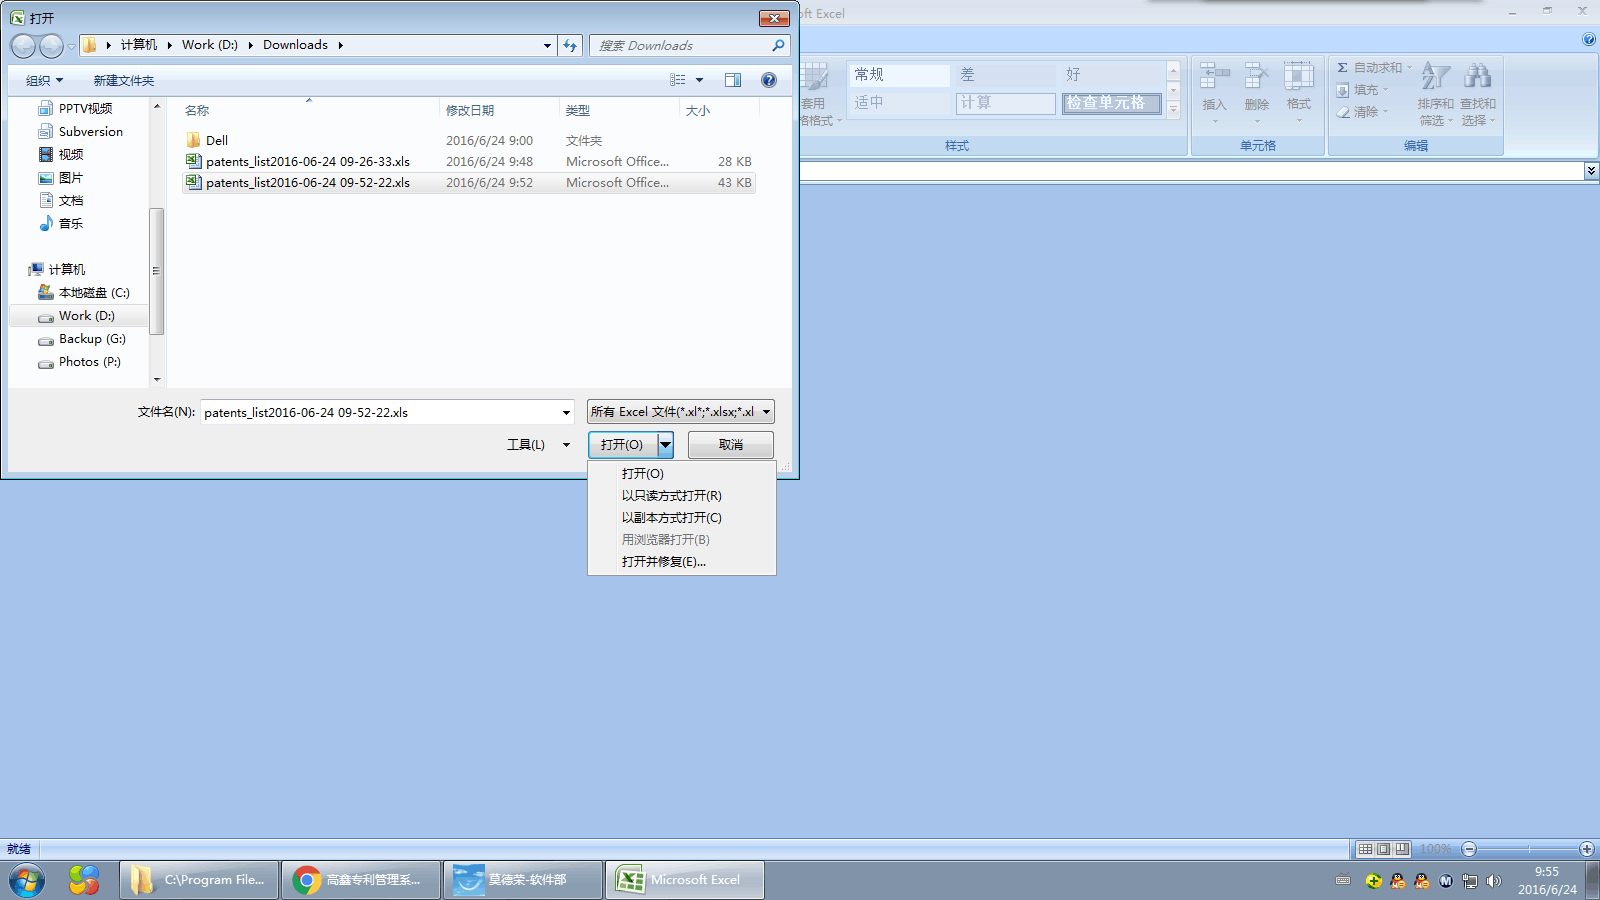The height and width of the screenshot is (900, 1600).
Task: Select Backup (G:) drive in the sidebar
Action: (92, 339)
